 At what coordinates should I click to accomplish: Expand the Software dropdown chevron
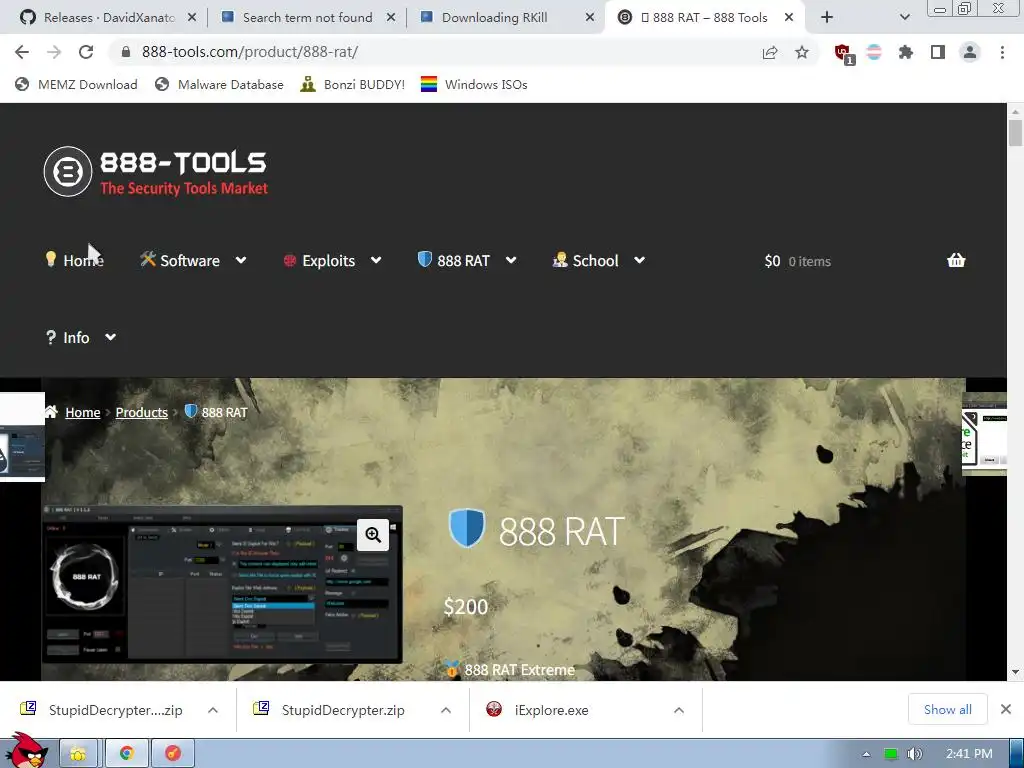[x=241, y=260]
